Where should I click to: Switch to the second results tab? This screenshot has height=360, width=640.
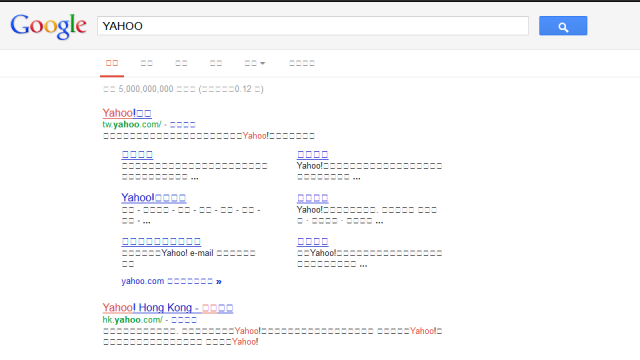click(x=147, y=63)
